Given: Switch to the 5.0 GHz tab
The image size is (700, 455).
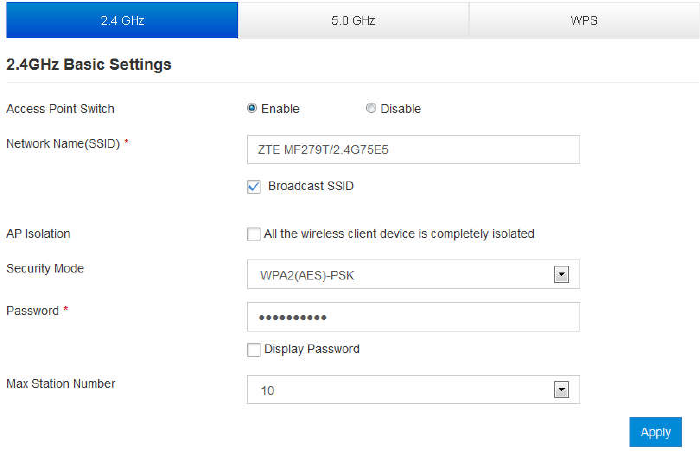Looking at the screenshot, I should (353, 20).
